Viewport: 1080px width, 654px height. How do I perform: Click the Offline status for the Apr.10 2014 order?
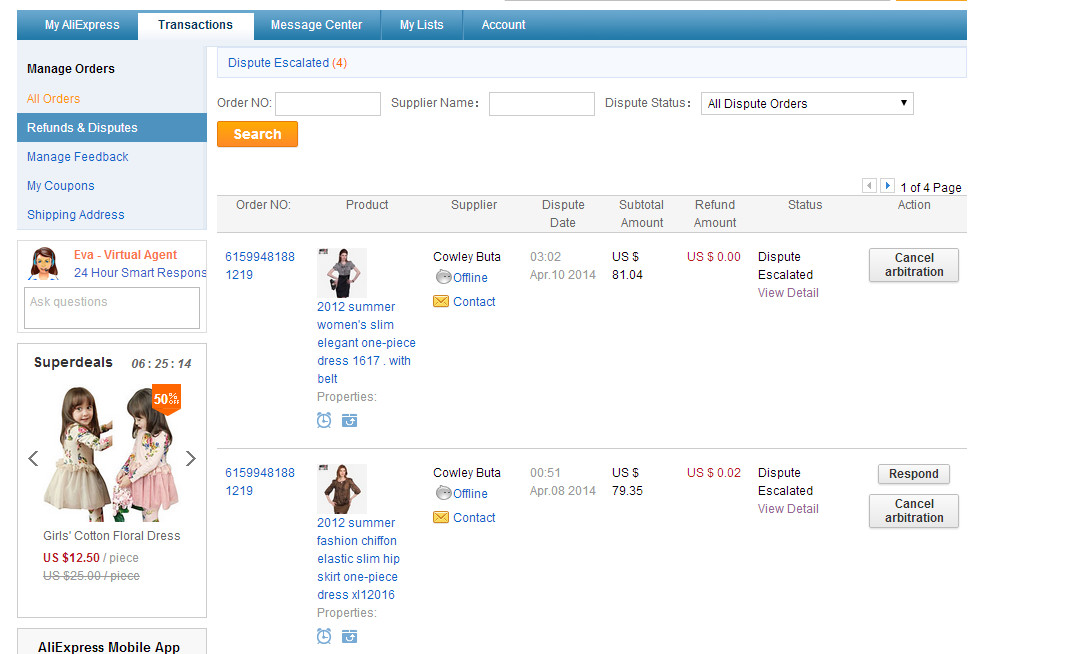pyautogui.click(x=470, y=277)
